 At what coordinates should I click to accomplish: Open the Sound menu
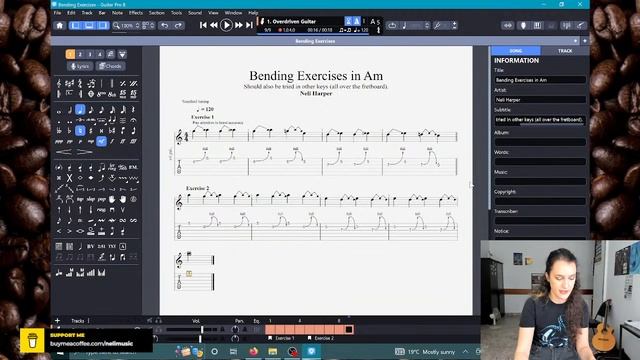coord(195,13)
